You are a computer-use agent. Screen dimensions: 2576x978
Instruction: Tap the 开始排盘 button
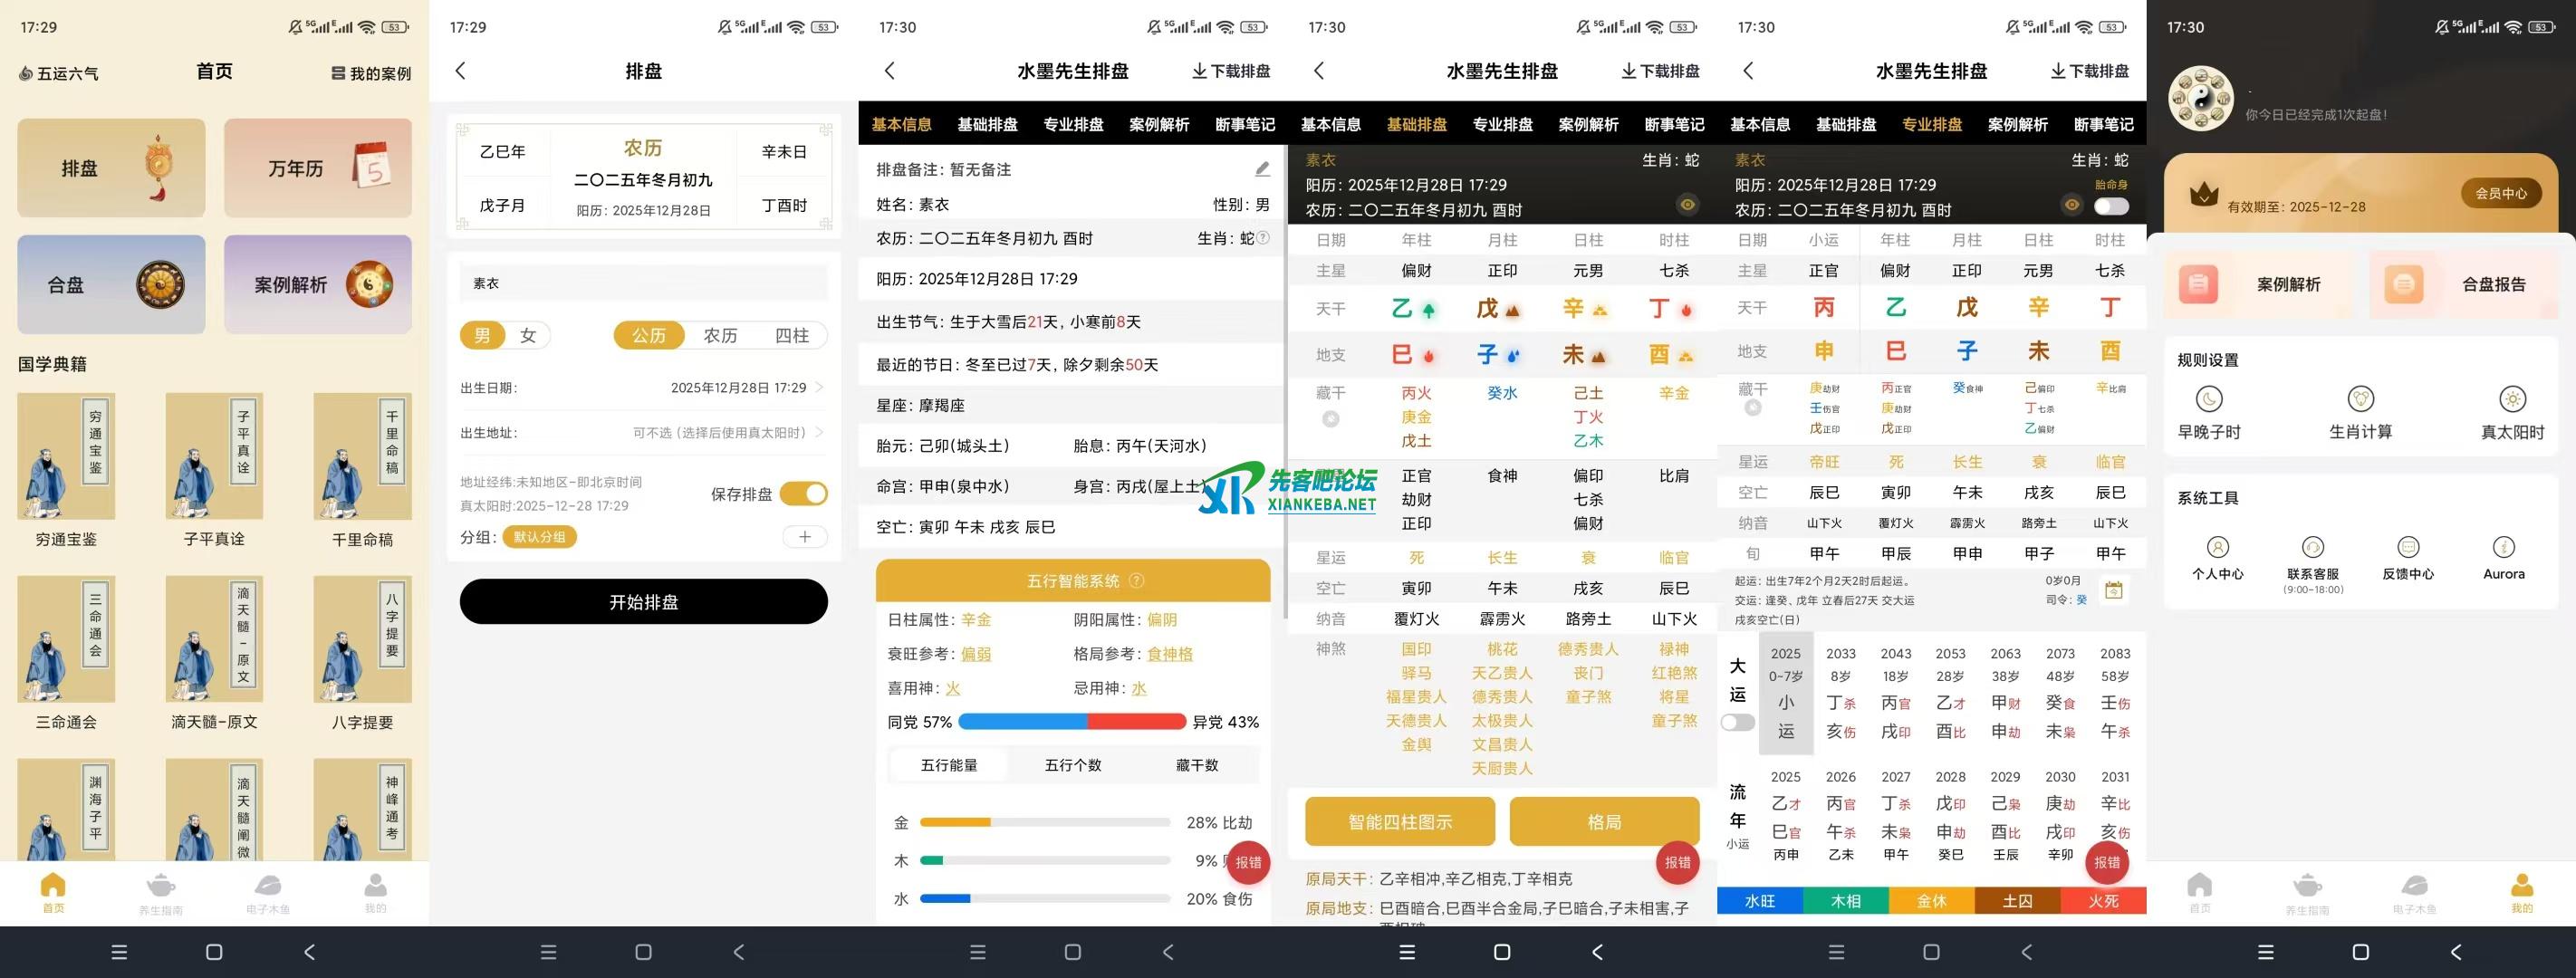click(643, 601)
